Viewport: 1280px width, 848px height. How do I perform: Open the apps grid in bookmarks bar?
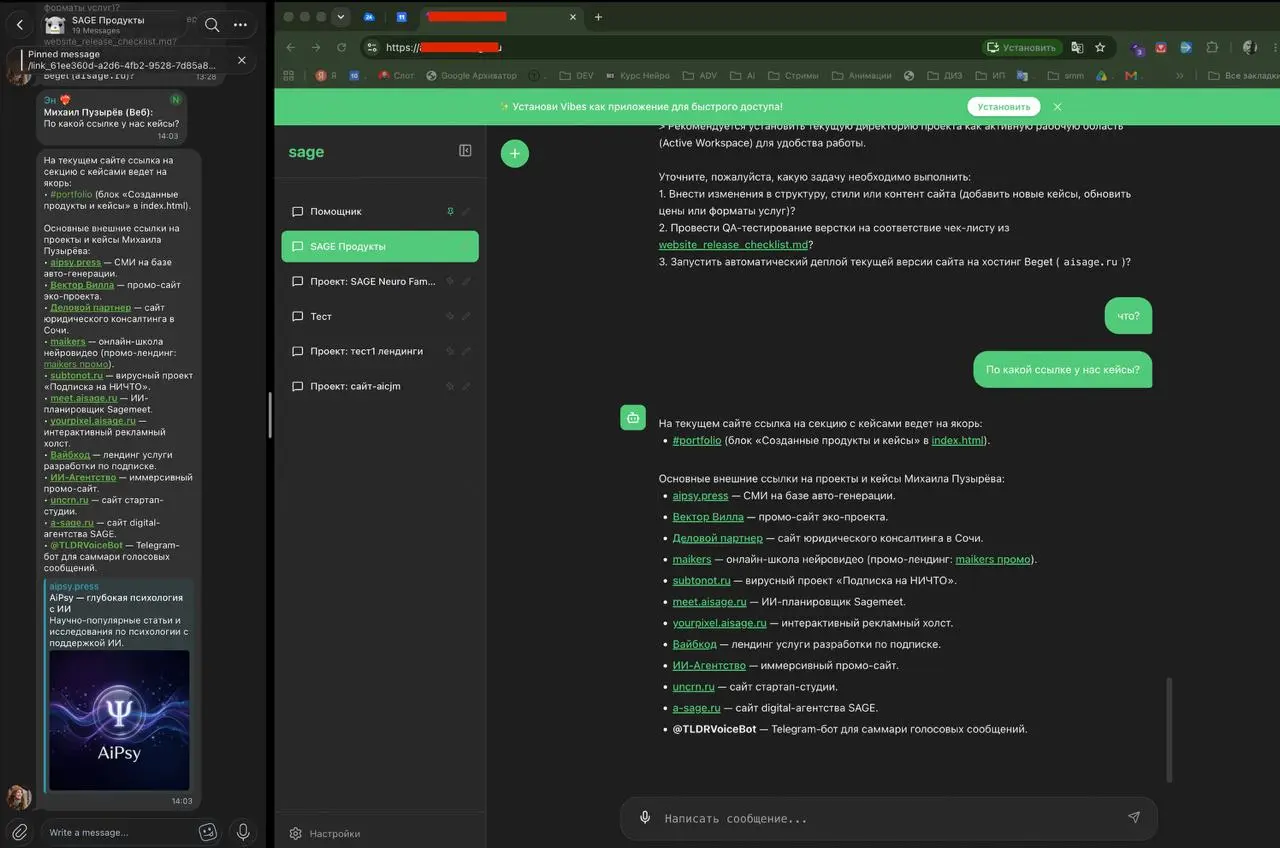289,75
